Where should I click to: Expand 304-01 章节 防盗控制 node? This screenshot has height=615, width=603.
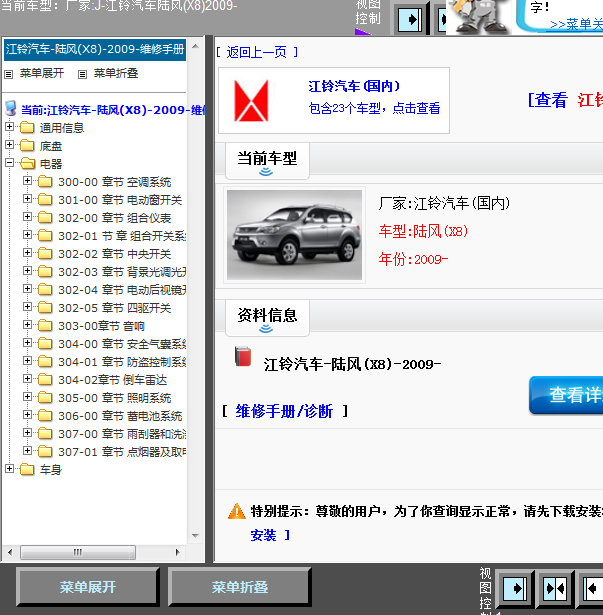(27, 360)
